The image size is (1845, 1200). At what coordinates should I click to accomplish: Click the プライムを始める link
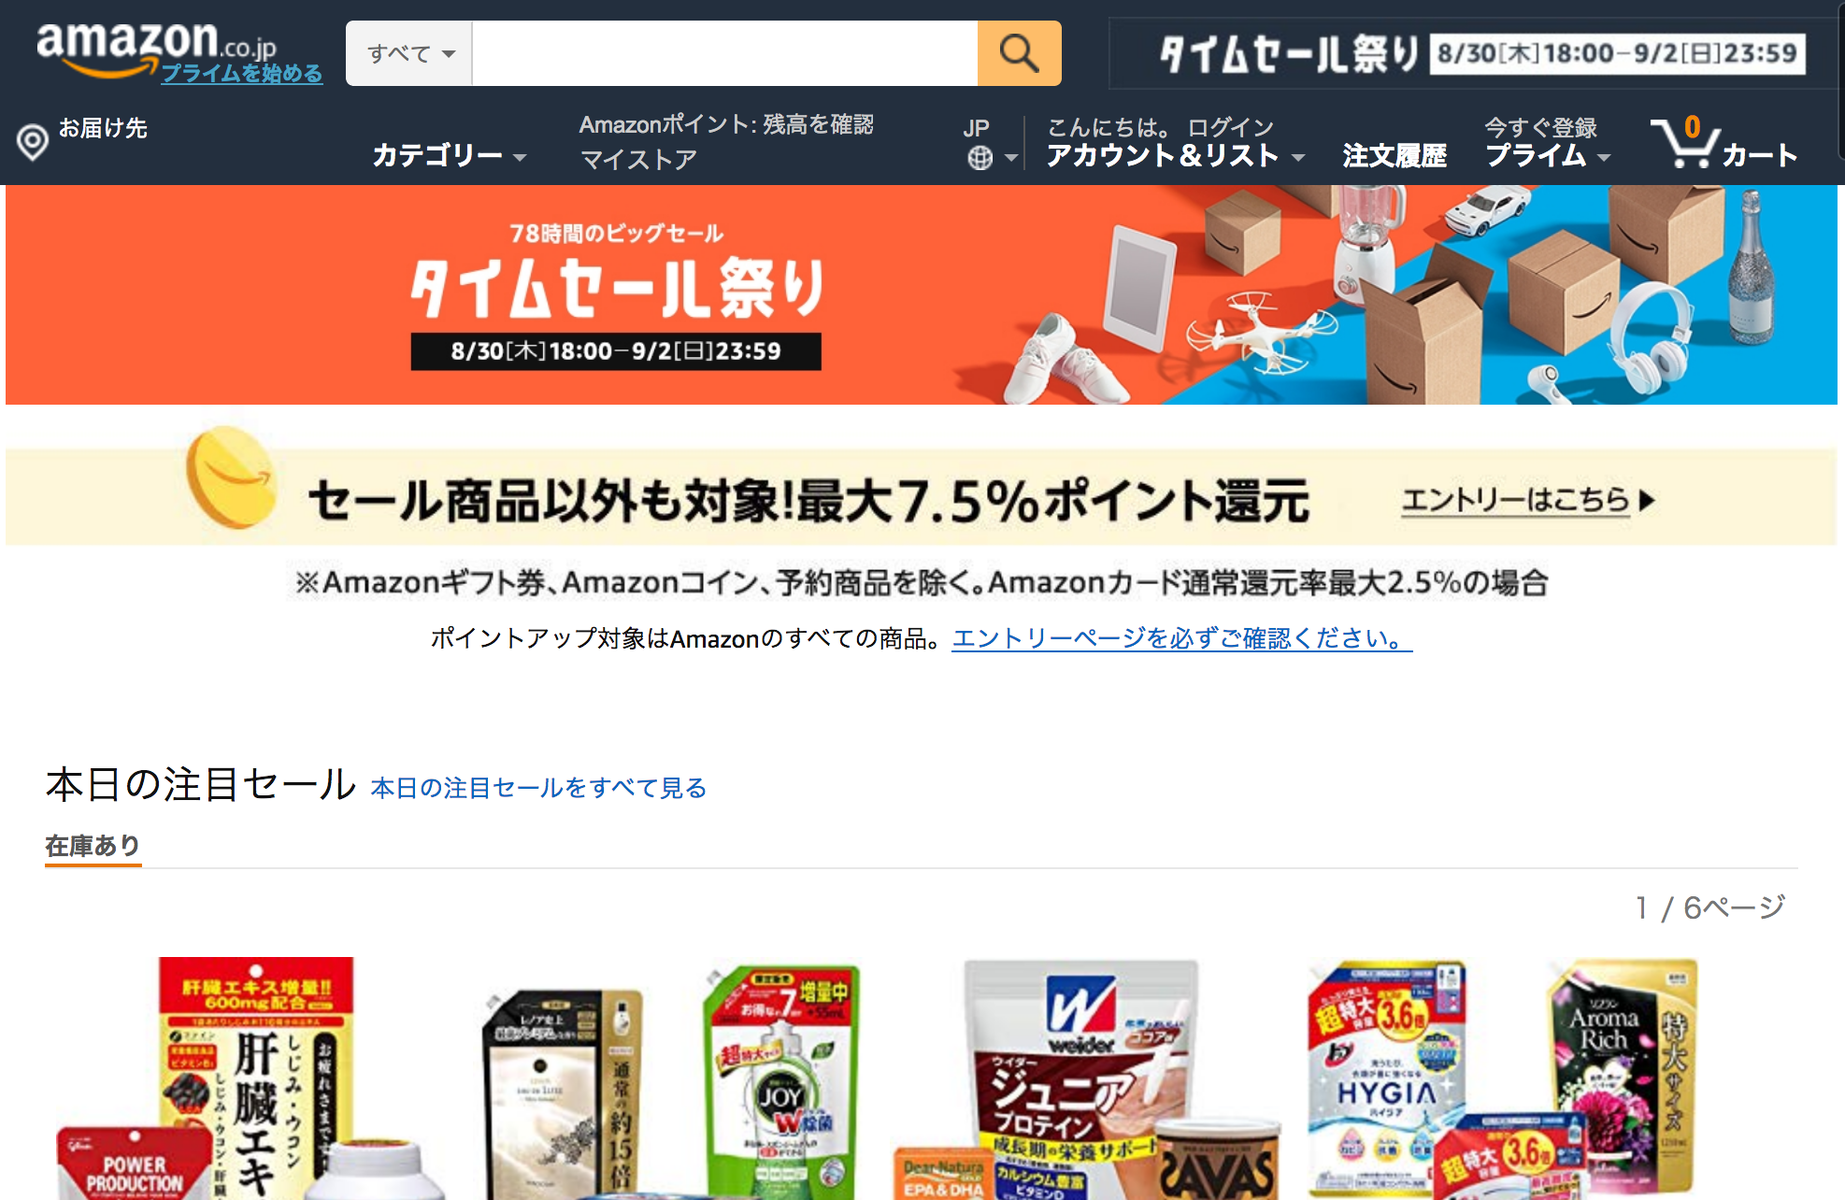pyautogui.click(x=242, y=73)
